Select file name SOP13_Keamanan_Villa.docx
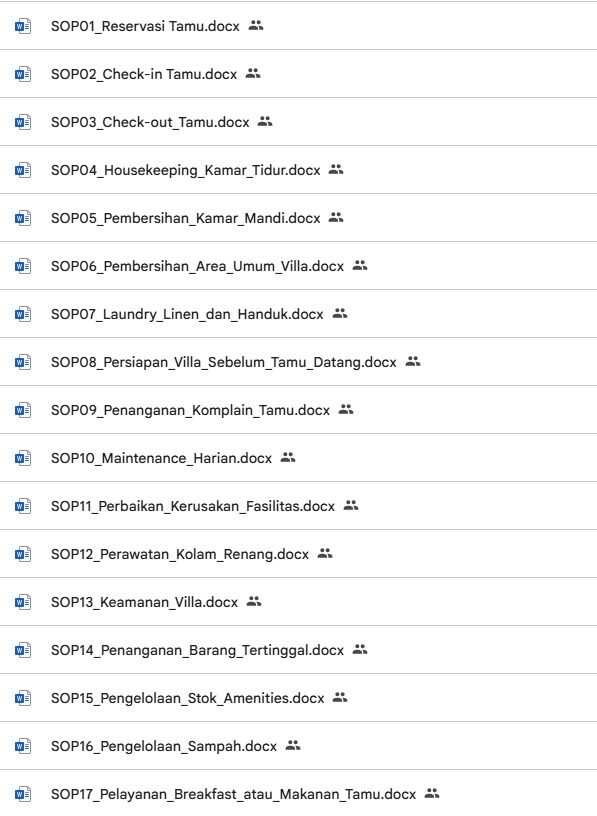This screenshot has width=597, height=816. tap(145, 602)
